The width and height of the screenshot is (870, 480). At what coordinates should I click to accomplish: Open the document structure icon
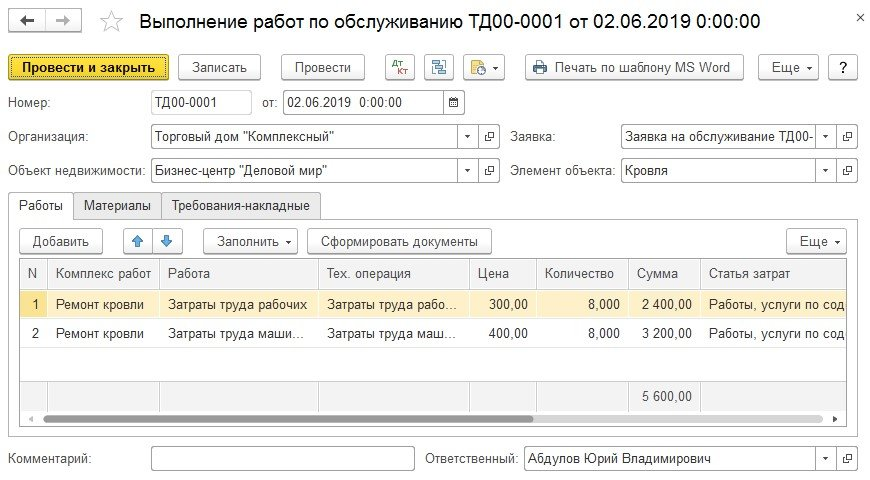[x=437, y=68]
